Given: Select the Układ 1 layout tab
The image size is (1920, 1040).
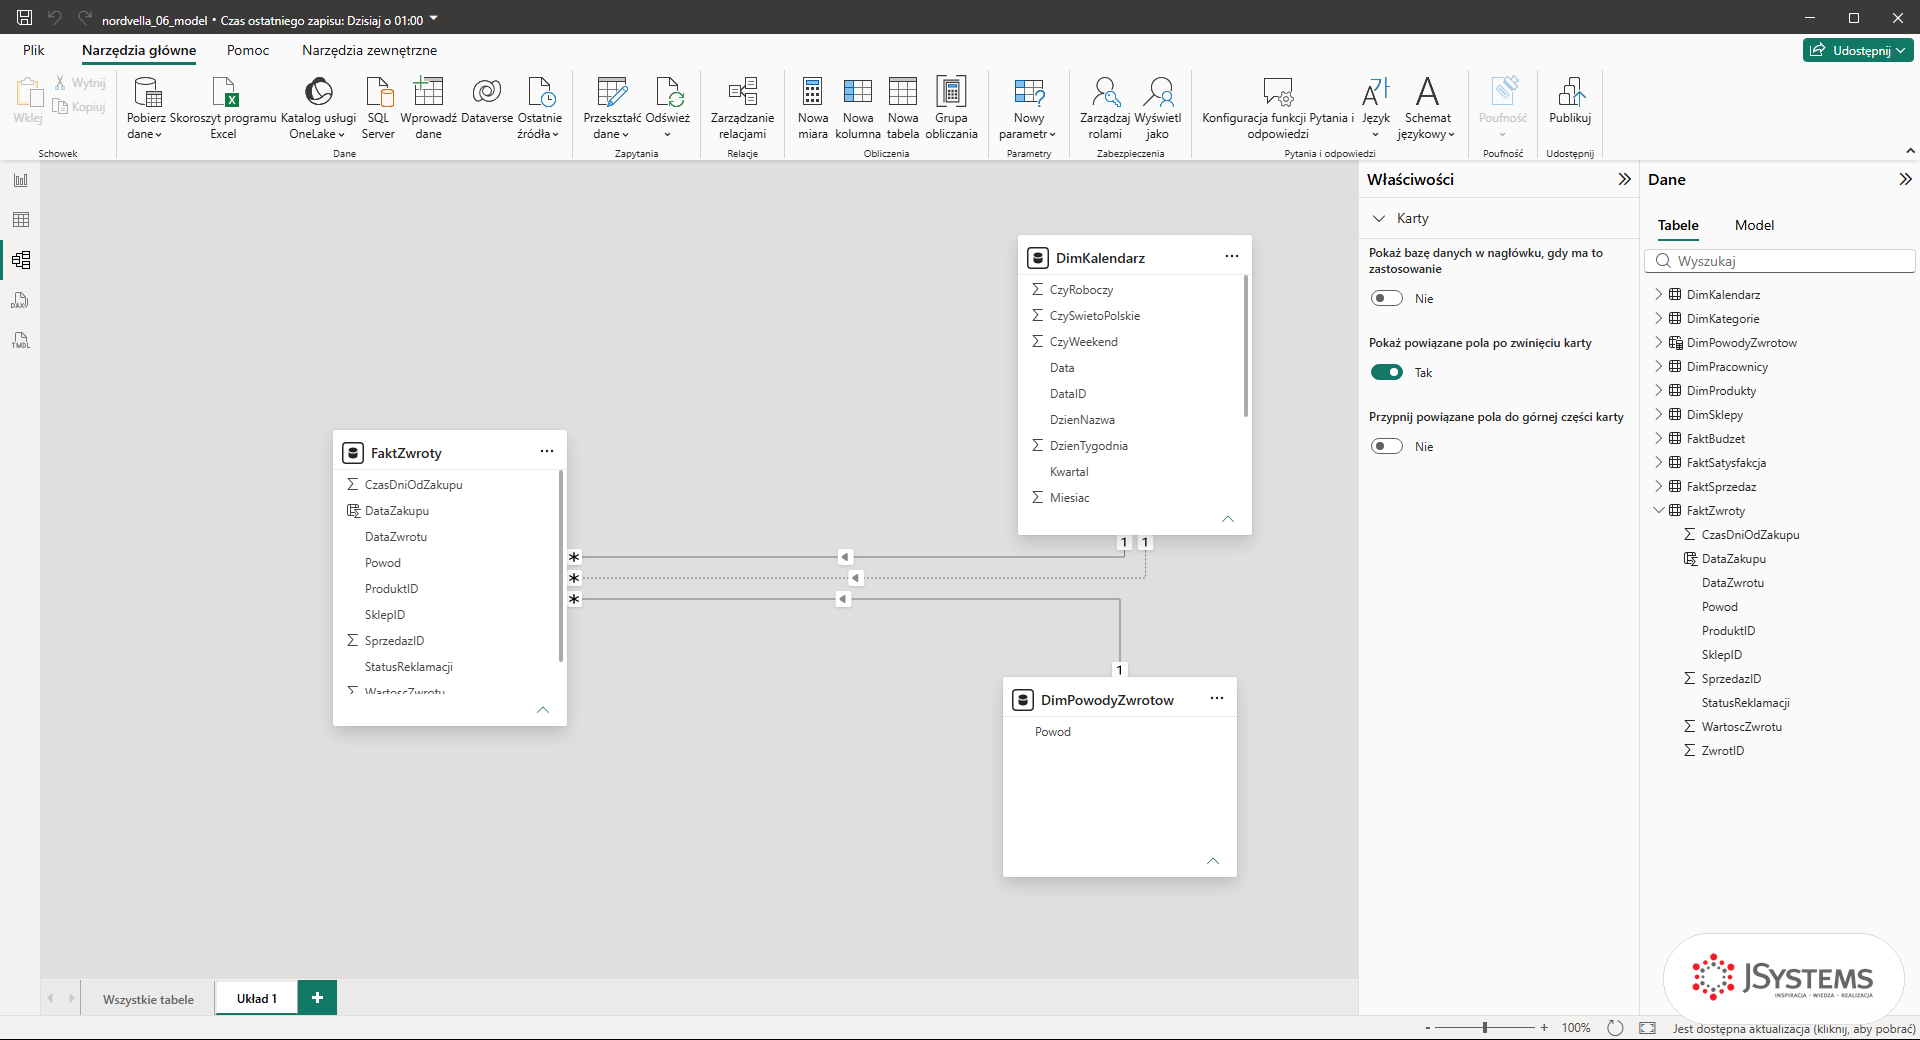Looking at the screenshot, I should 257,998.
